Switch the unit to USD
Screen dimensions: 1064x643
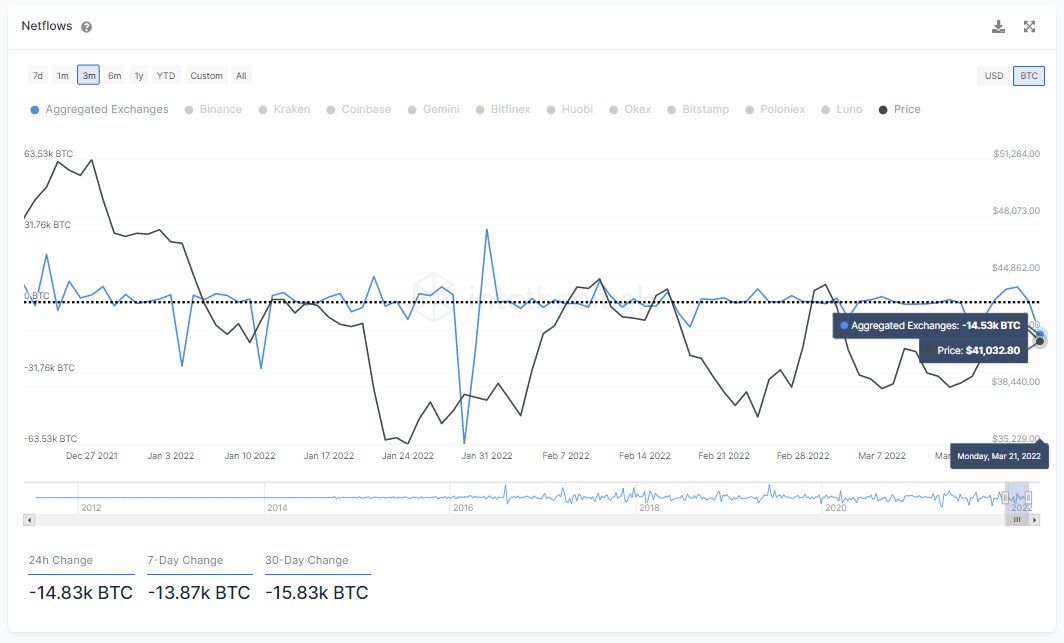tap(993, 75)
